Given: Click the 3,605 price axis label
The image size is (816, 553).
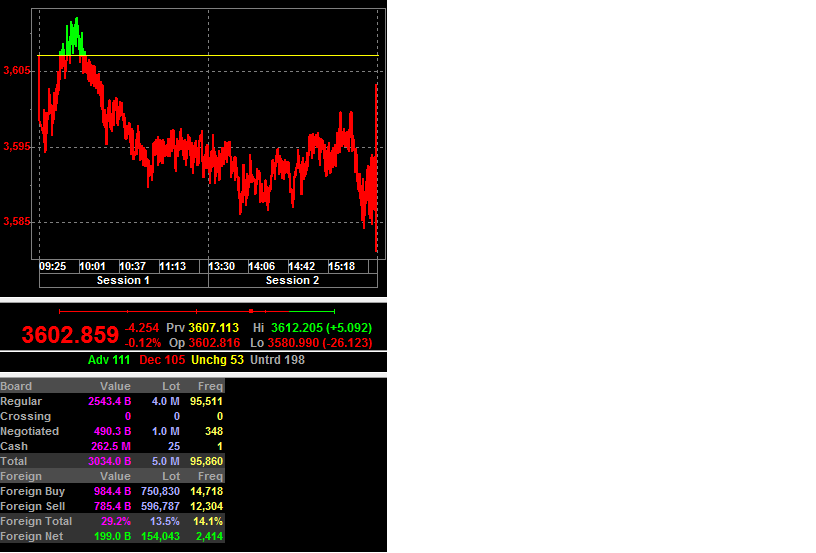Looking at the screenshot, I should coord(17,71).
